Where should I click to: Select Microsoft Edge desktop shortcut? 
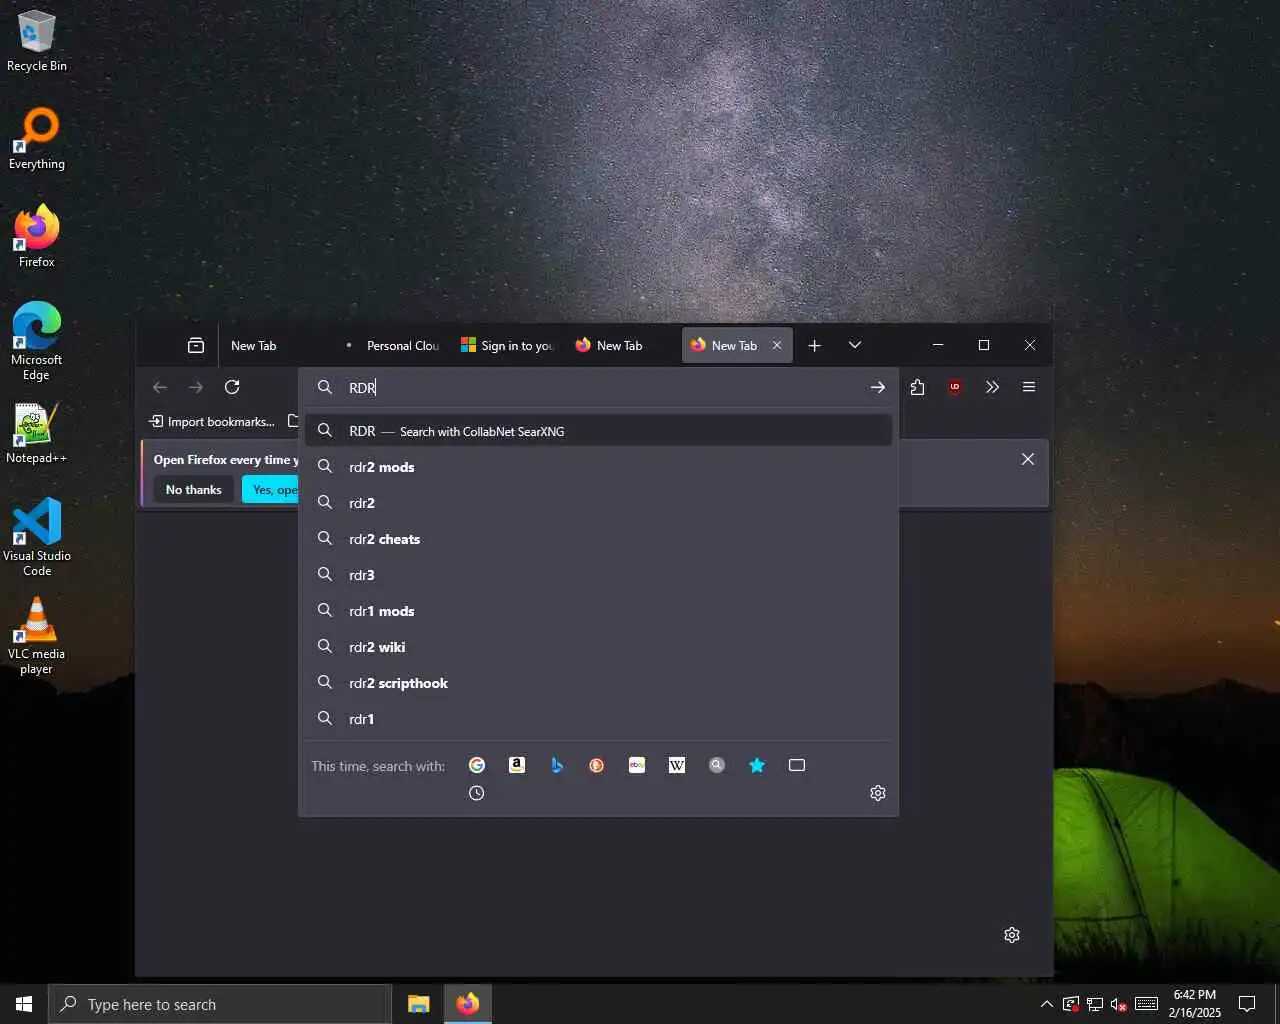pos(37,341)
